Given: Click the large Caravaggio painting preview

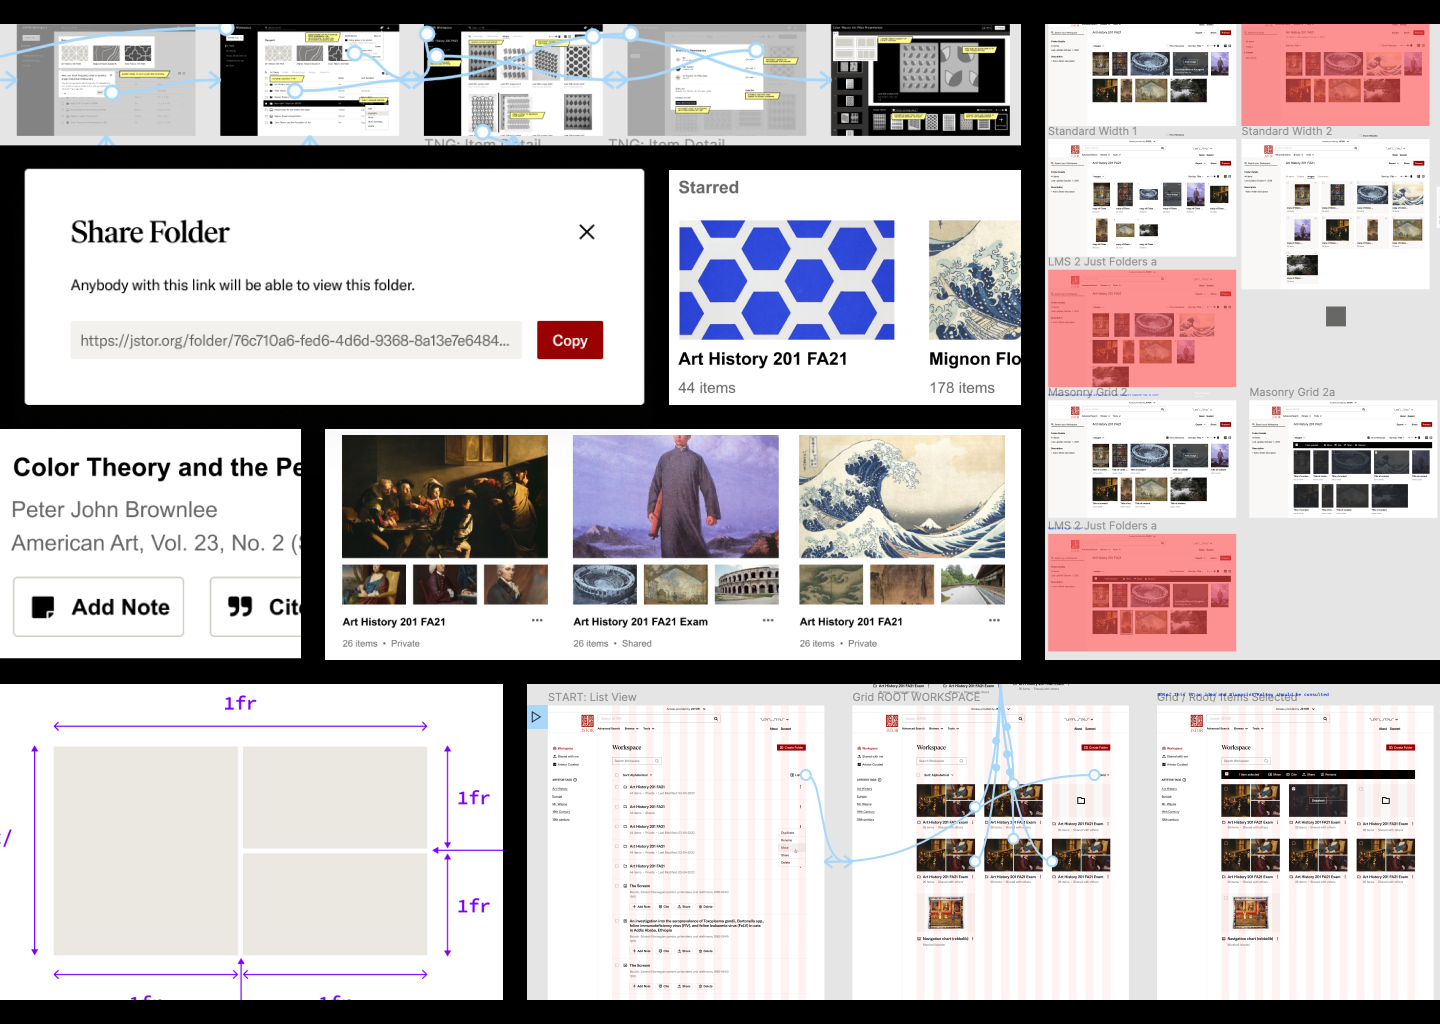Looking at the screenshot, I should point(445,496).
